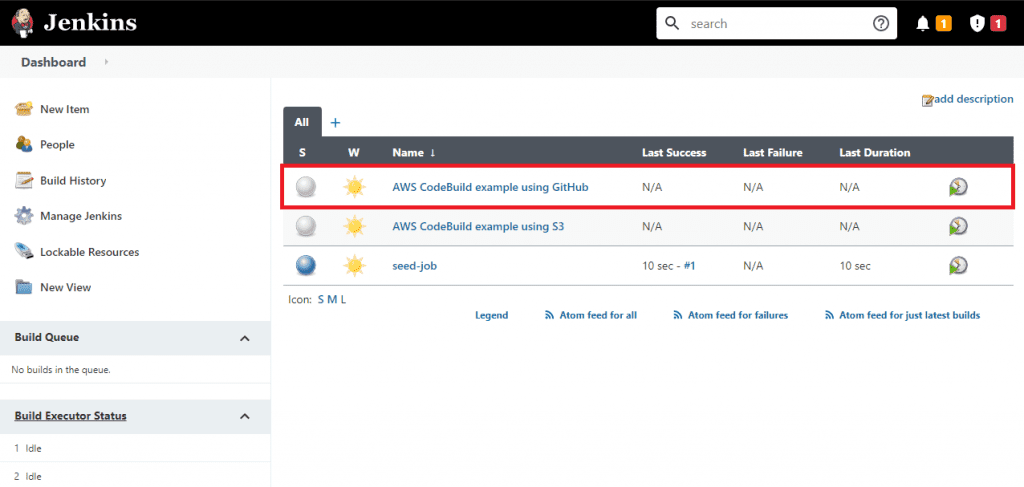The height and width of the screenshot is (487, 1024).
Task: Collapse the Build Queue panel
Action: pos(245,338)
